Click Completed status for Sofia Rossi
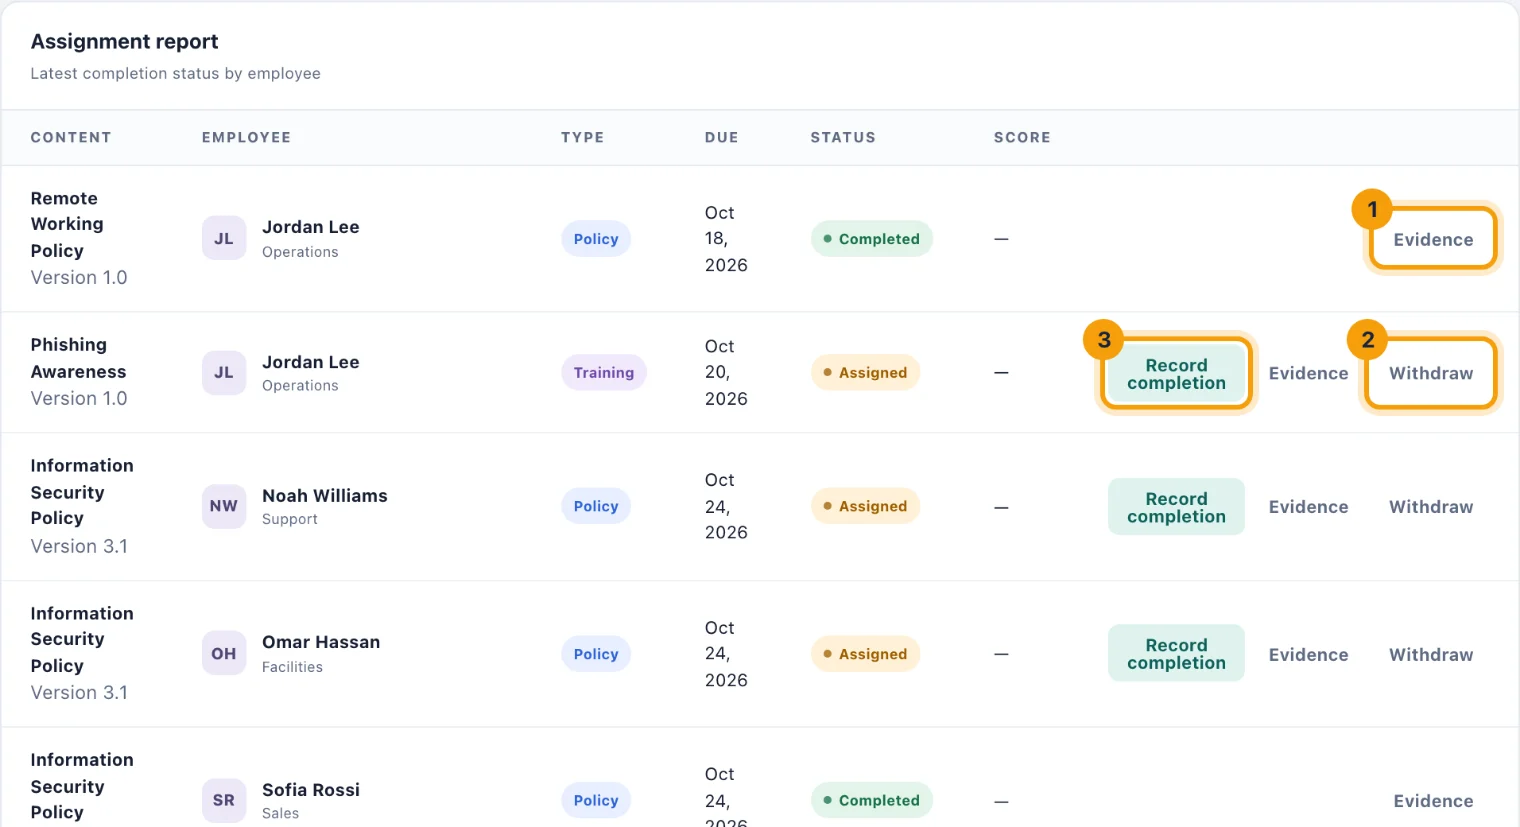 [871, 800]
